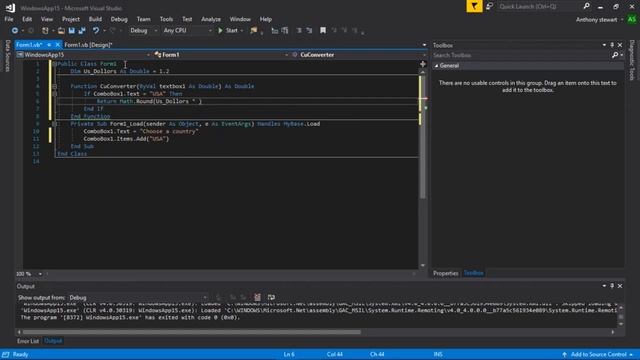Open the Data Sources side tab
Image resolution: width=640 pixels, height=360 pixels.
coord(7,56)
